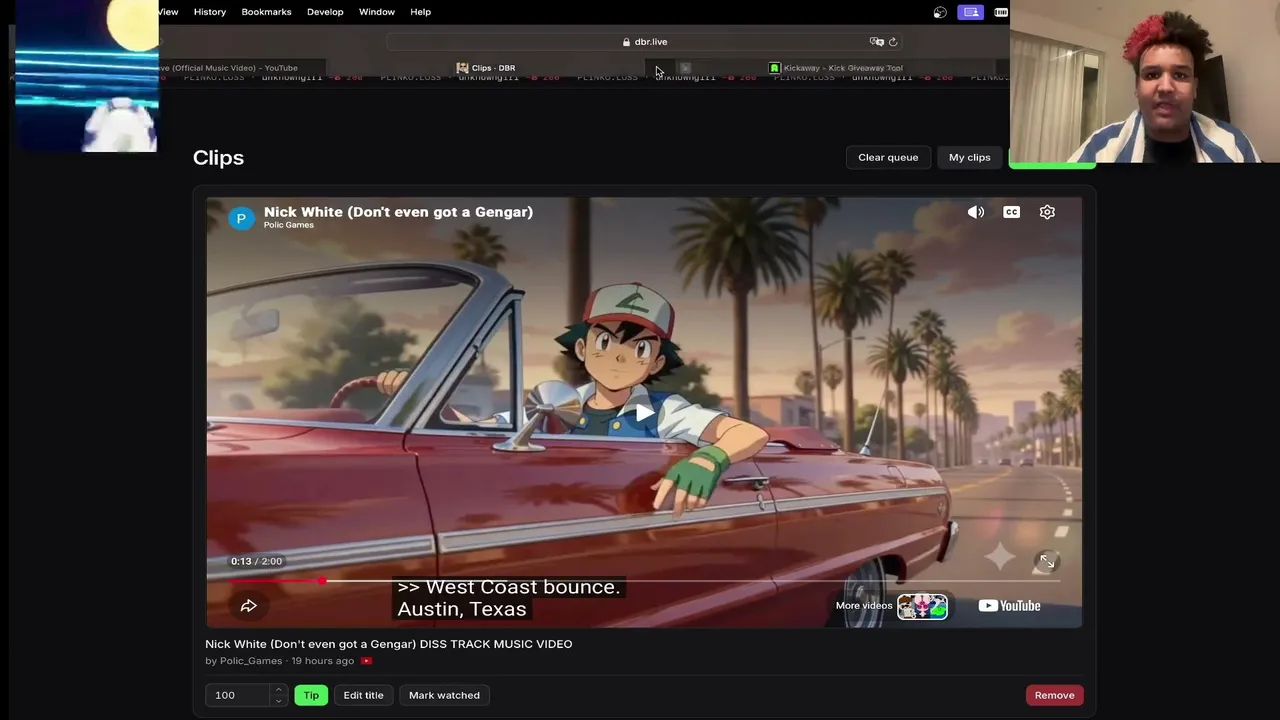This screenshot has height=720, width=1280.
Task: Click the translate icon in address bar
Action: pos(877,42)
